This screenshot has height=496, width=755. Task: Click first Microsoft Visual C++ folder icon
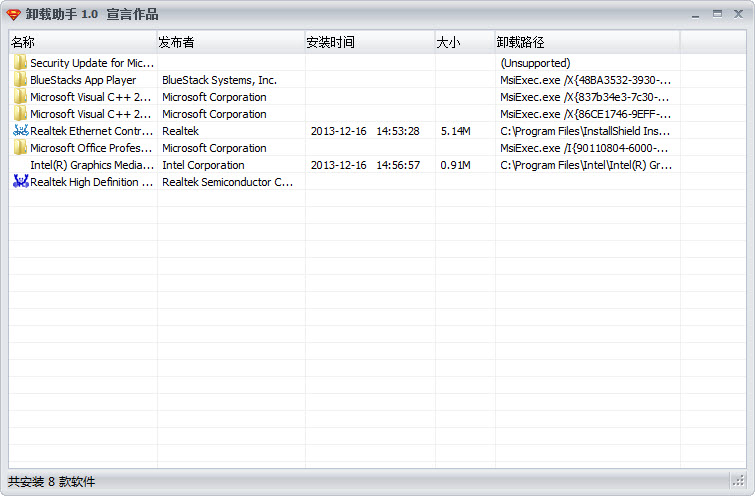(x=20, y=96)
